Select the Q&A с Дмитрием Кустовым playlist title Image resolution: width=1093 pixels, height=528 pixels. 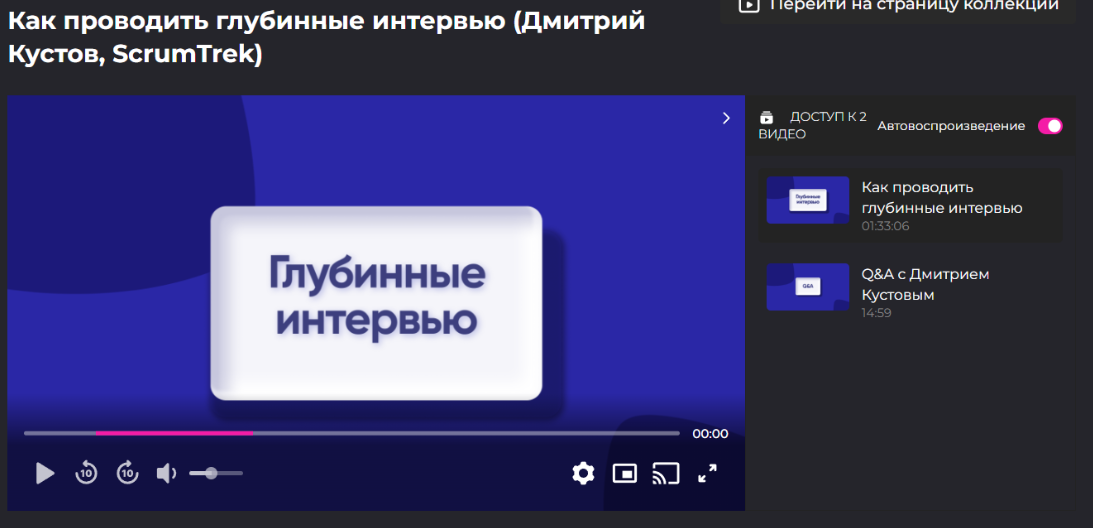pos(925,284)
